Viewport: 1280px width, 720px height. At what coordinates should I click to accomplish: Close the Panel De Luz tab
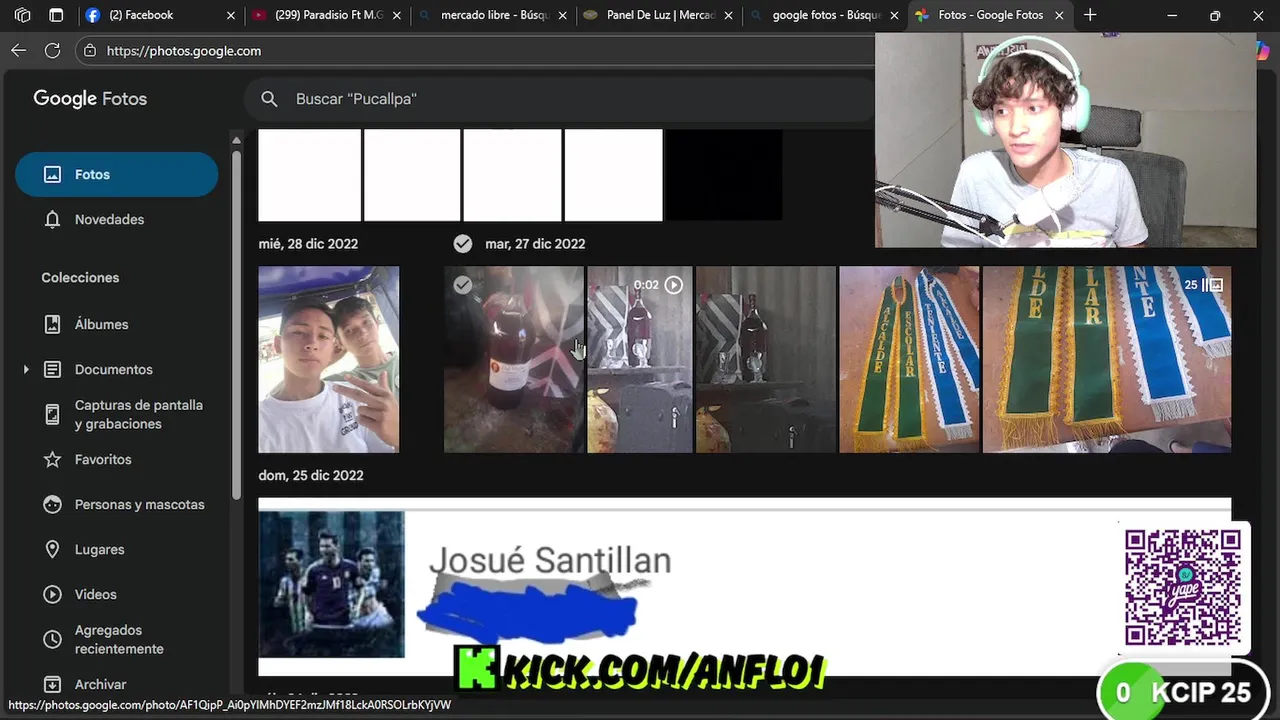[728, 15]
